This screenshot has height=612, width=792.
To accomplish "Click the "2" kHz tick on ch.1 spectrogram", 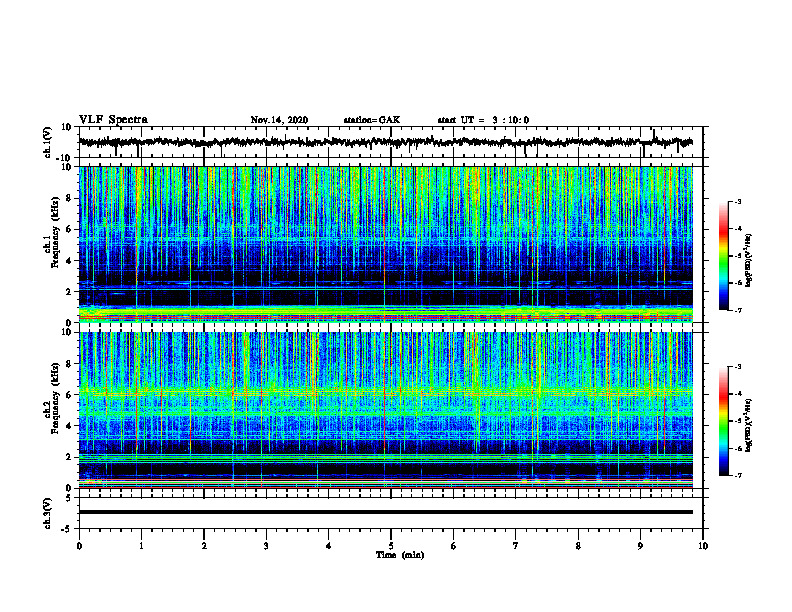I will pos(70,291).
